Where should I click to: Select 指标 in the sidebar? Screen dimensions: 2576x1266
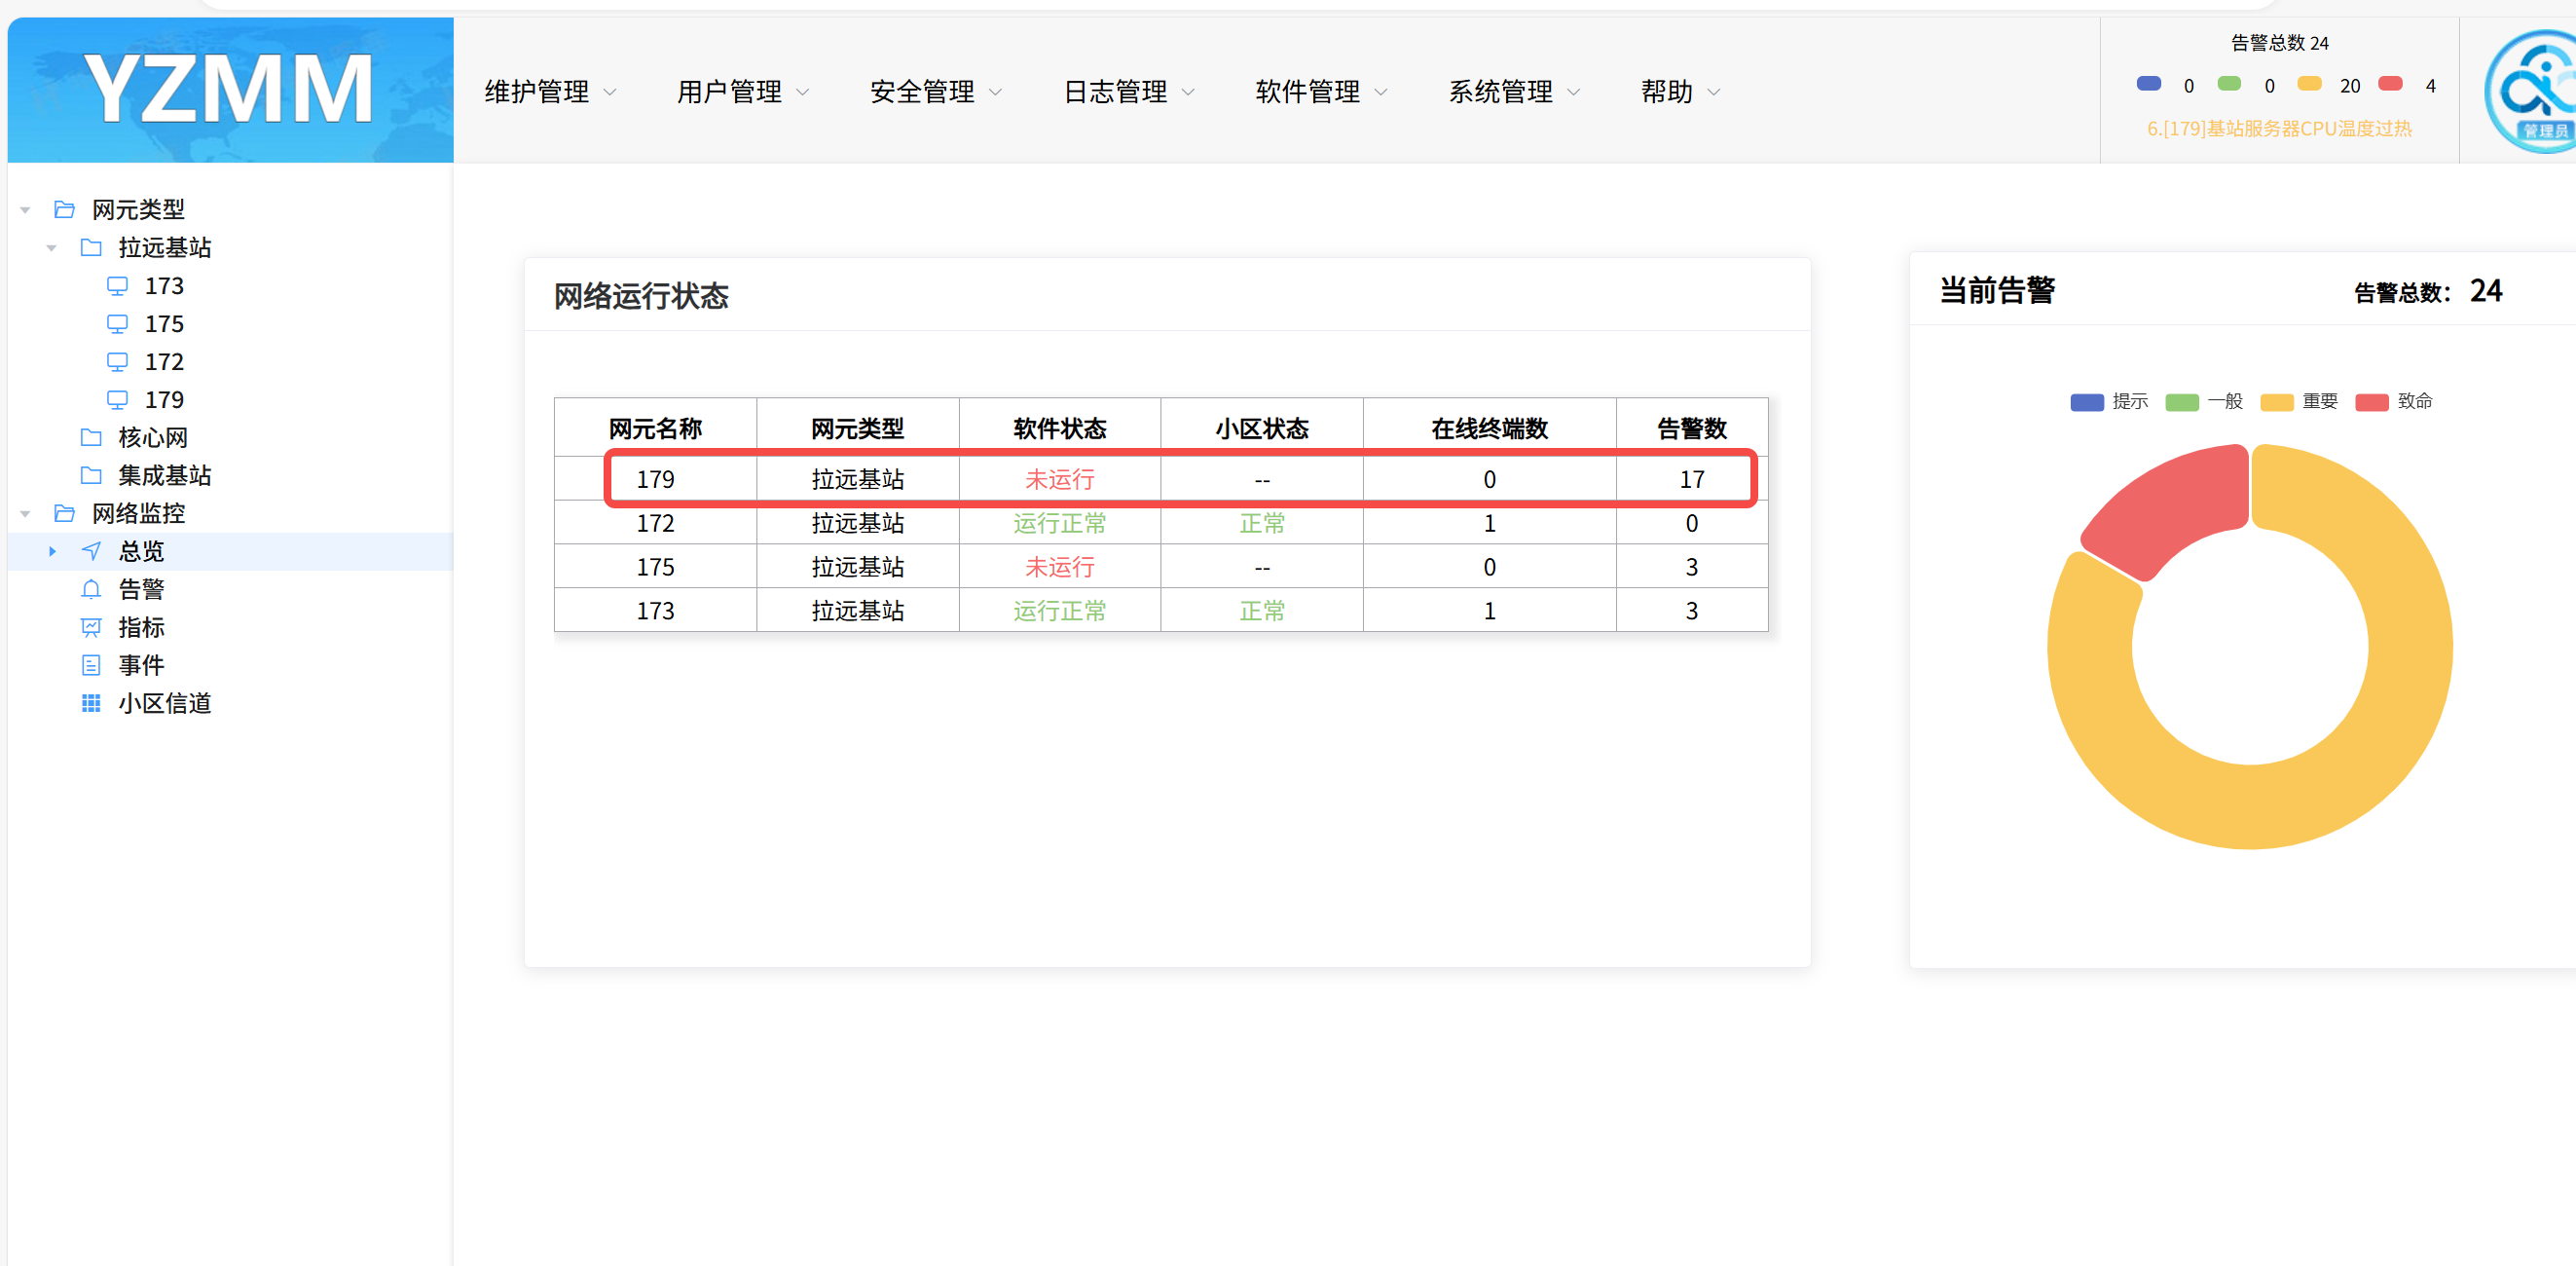[x=142, y=627]
